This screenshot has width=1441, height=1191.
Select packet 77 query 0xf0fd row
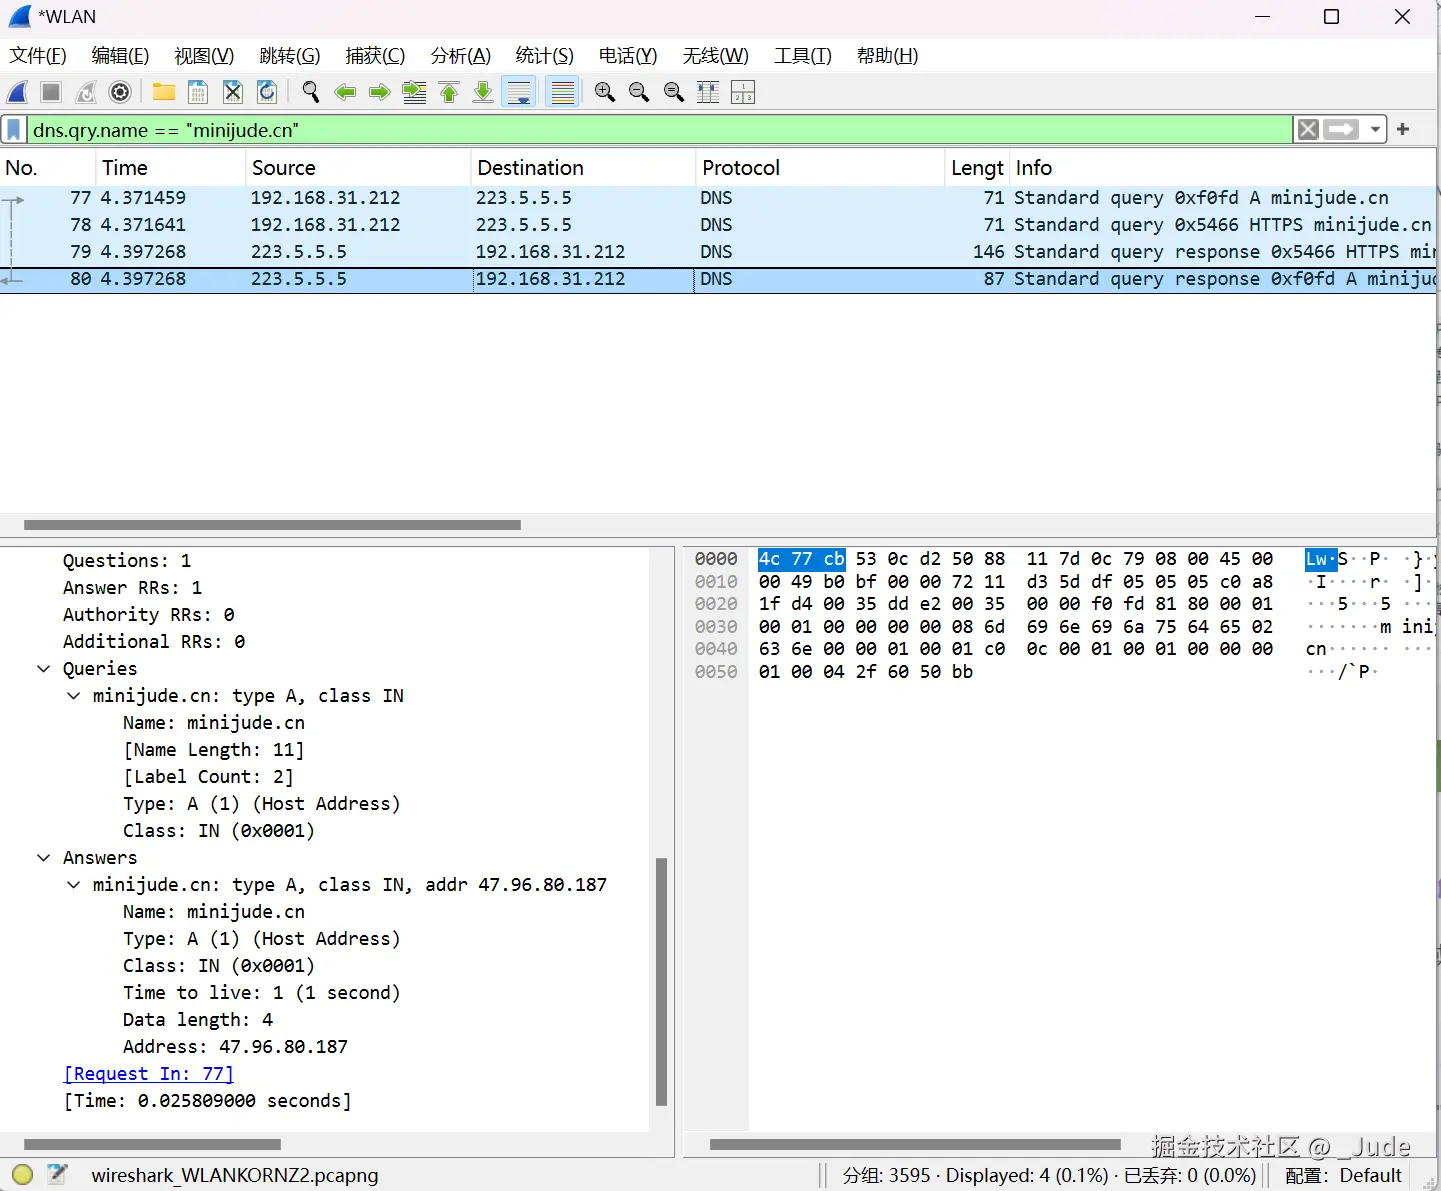pos(718,198)
